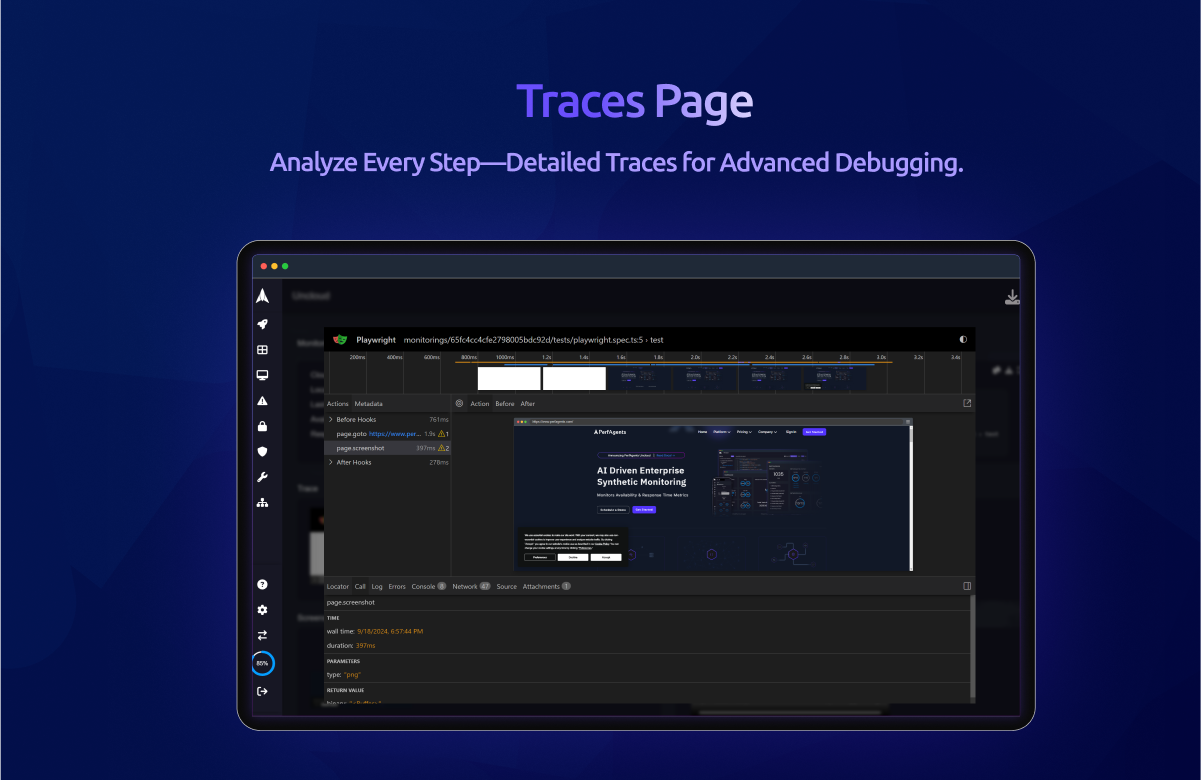Viewport: 1201px width, 780px height.
Task: Click the shield icon in the sidebar
Action: (x=263, y=452)
